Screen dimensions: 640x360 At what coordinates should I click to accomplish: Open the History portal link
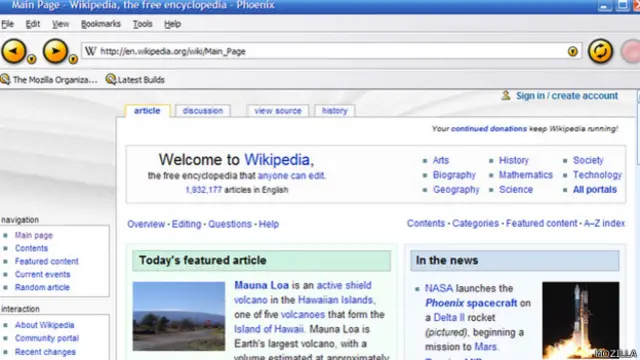pyautogui.click(x=513, y=160)
